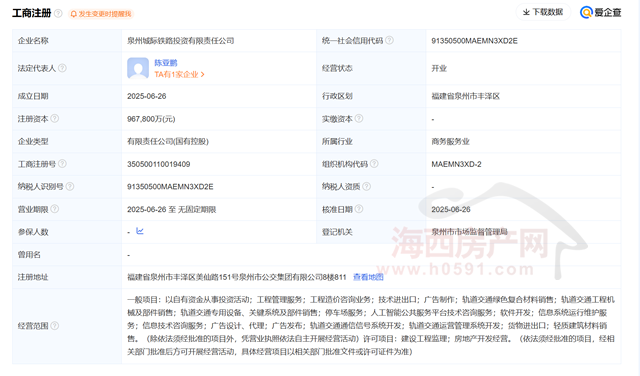
Task: Click help icon next to 组织机构代码
Action: point(374,164)
